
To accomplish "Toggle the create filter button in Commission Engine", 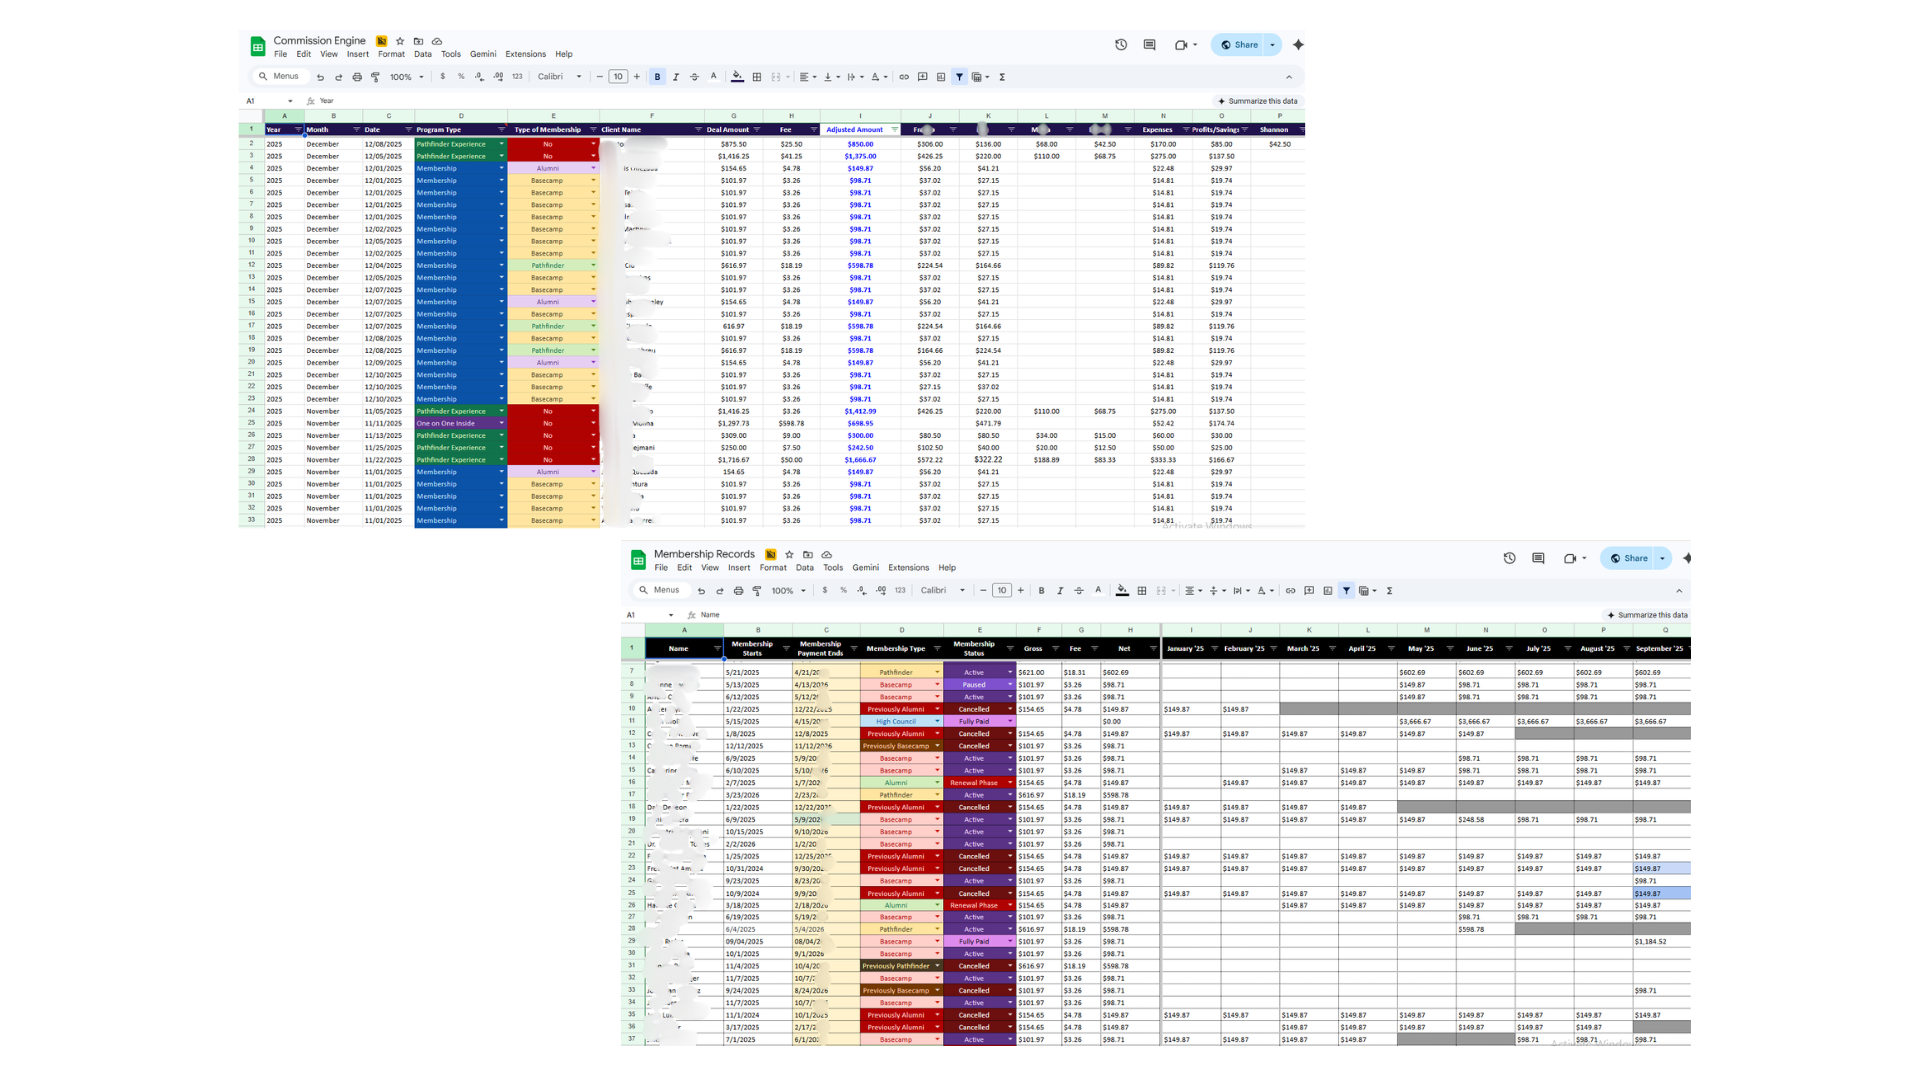I will (959, 76).
